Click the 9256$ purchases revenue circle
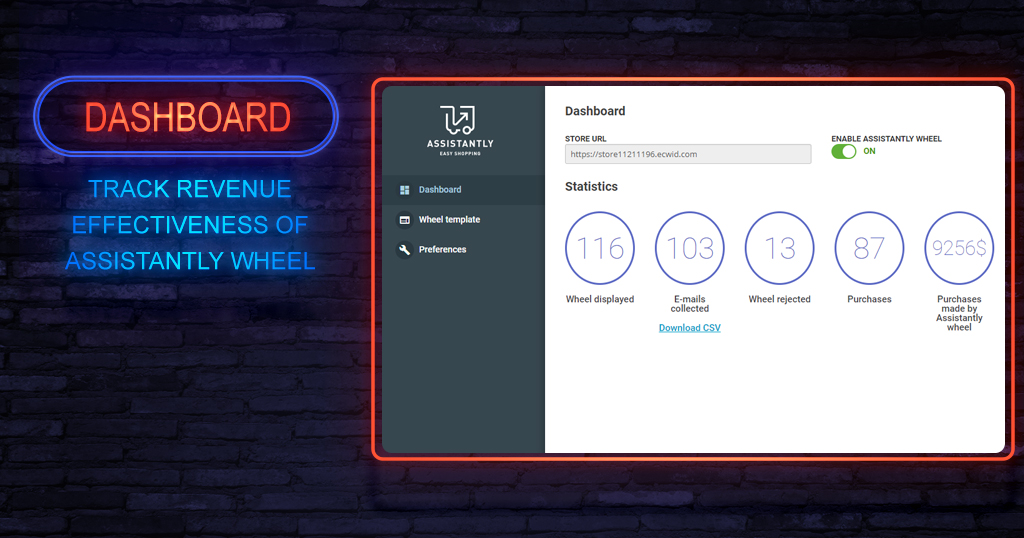The width and height of the screenshot is (1024, 538). tap(959, 248)
